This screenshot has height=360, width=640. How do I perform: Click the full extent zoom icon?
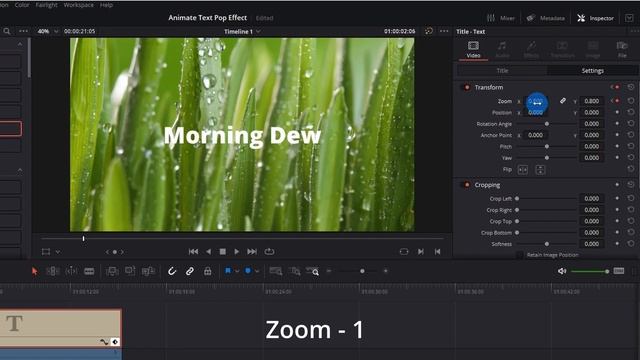(x=276, y=271)
